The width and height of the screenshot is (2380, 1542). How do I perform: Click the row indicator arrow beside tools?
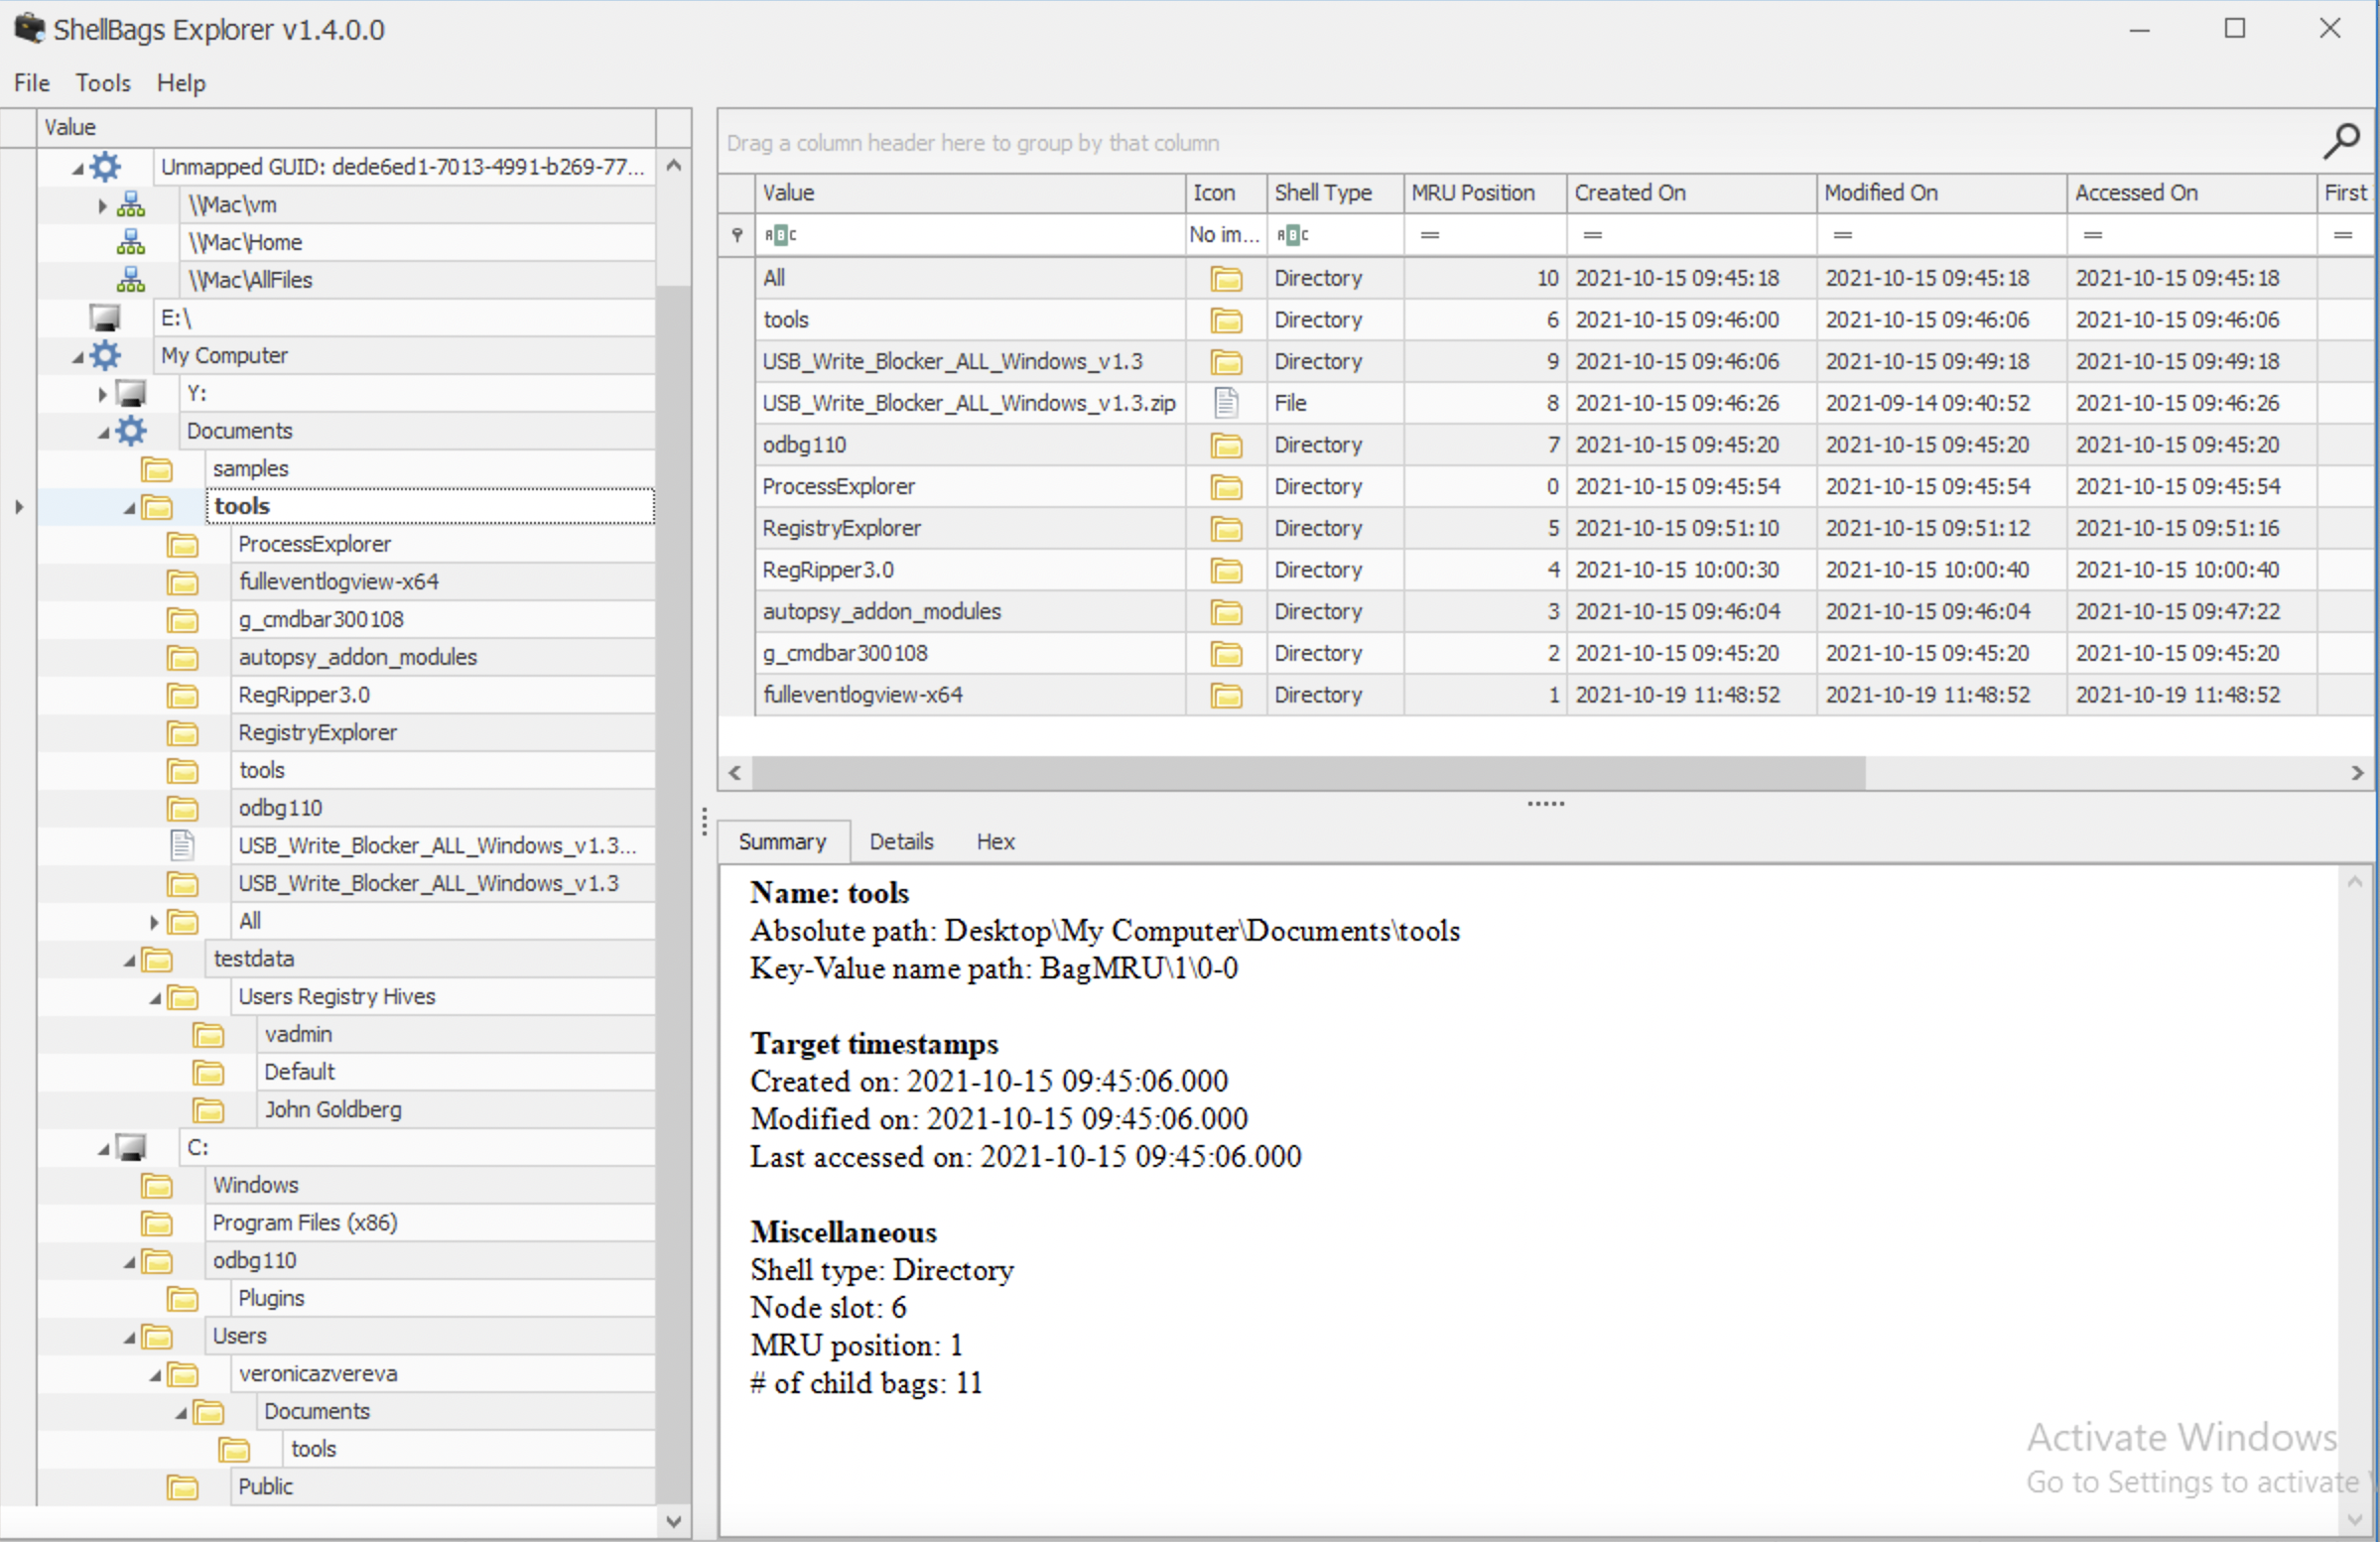click(x=19, y=507)
